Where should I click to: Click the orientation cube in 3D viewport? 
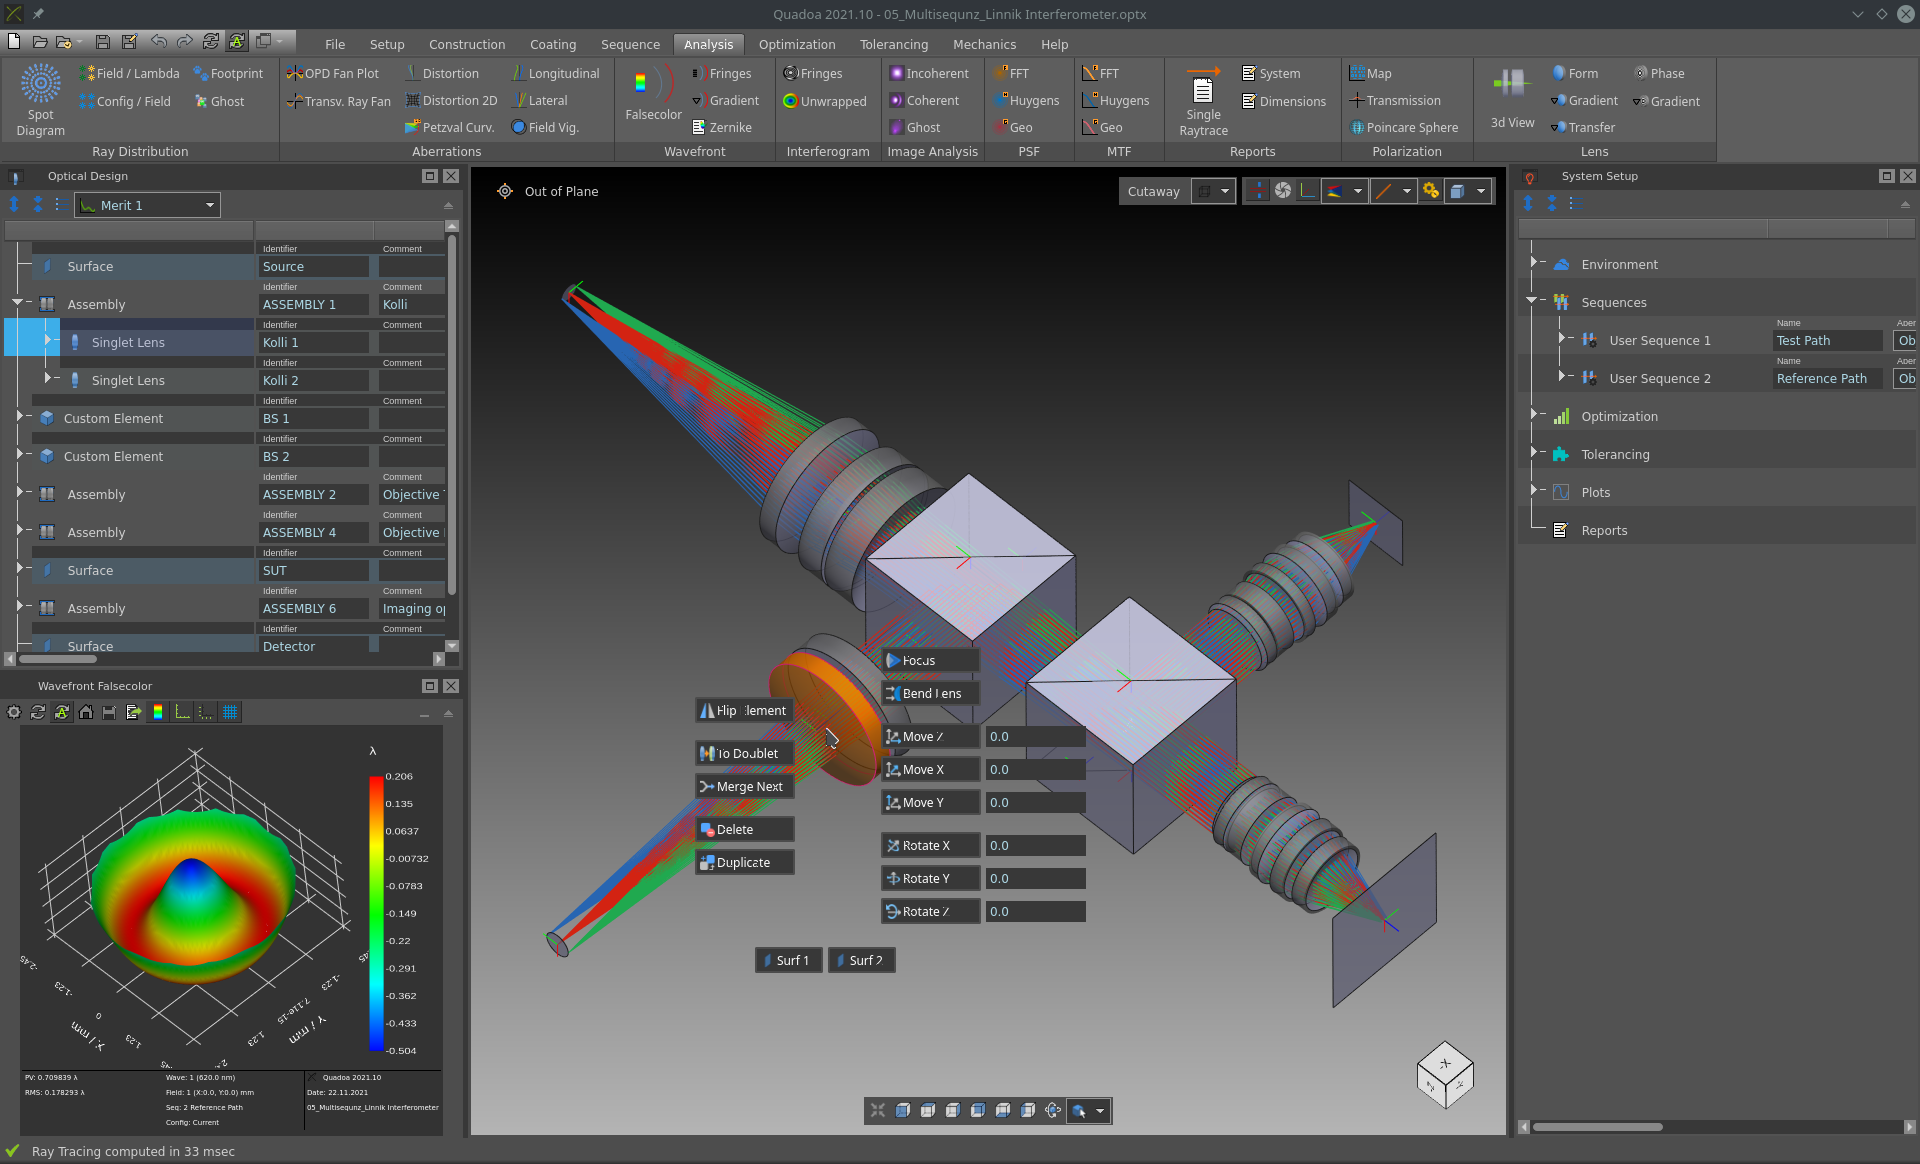click(x=1445, y=1075)
